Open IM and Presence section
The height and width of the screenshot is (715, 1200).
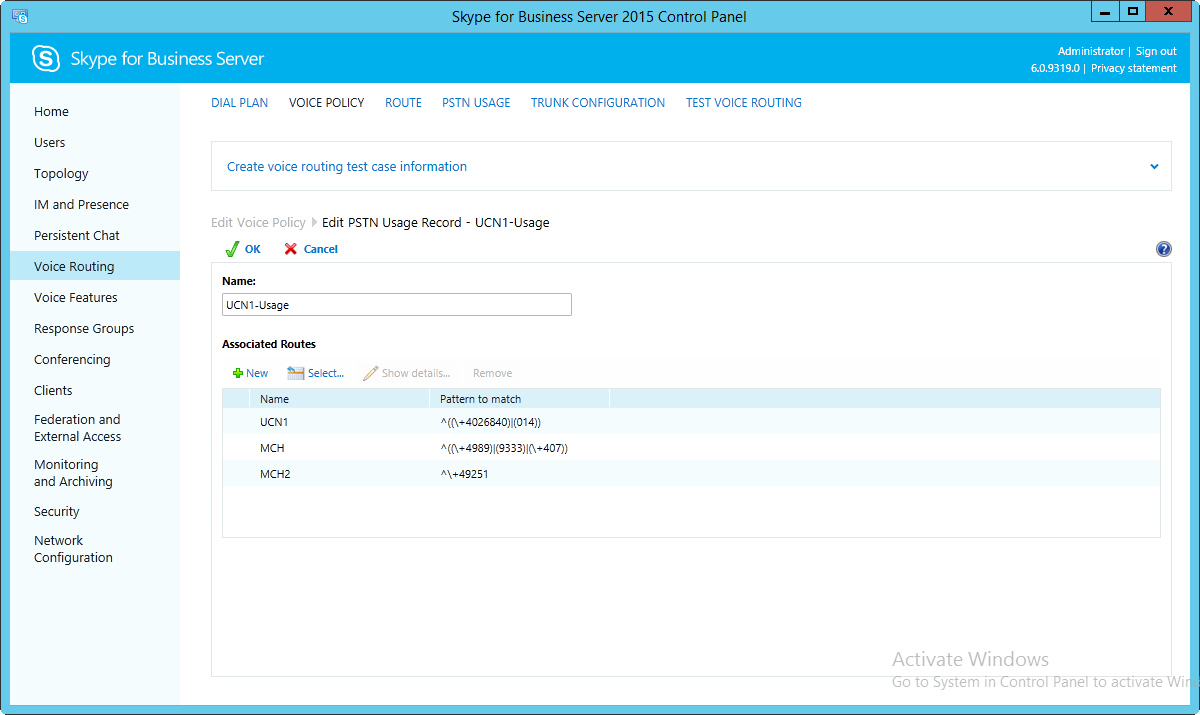pos(81,205)
